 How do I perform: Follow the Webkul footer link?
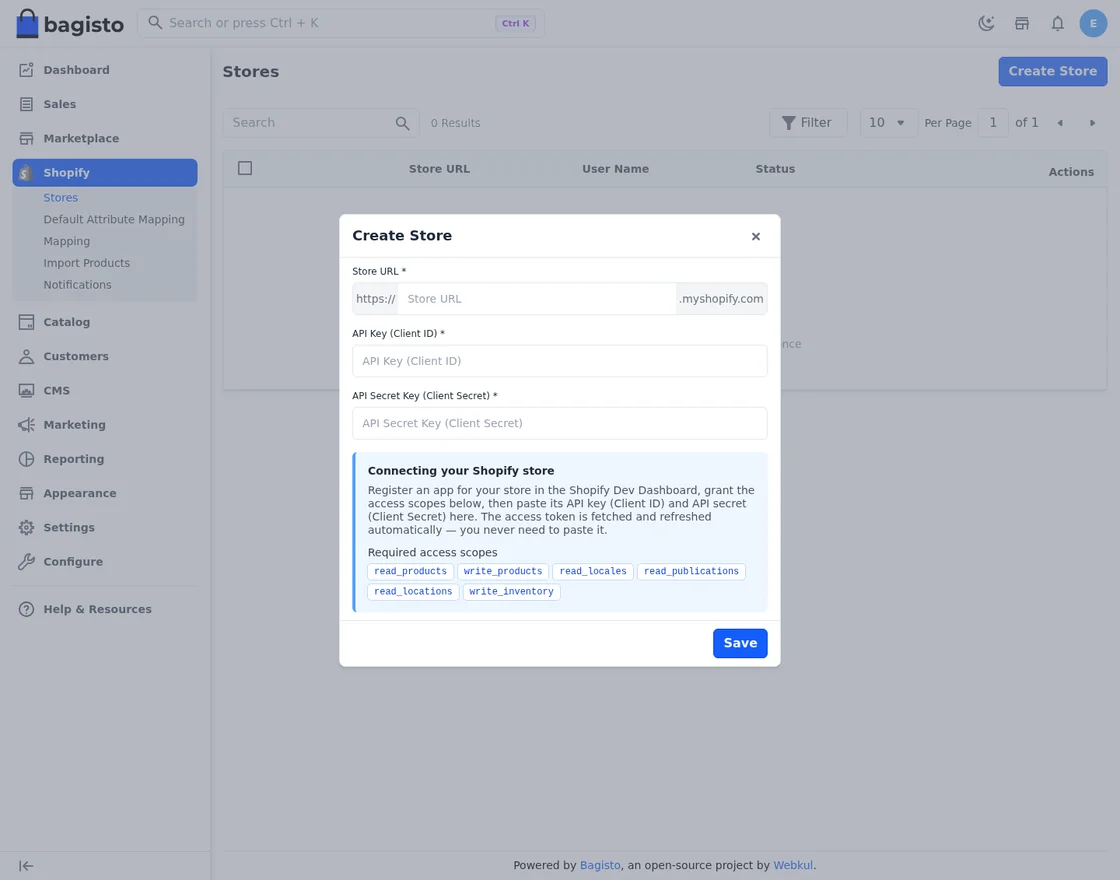point(793,865)
